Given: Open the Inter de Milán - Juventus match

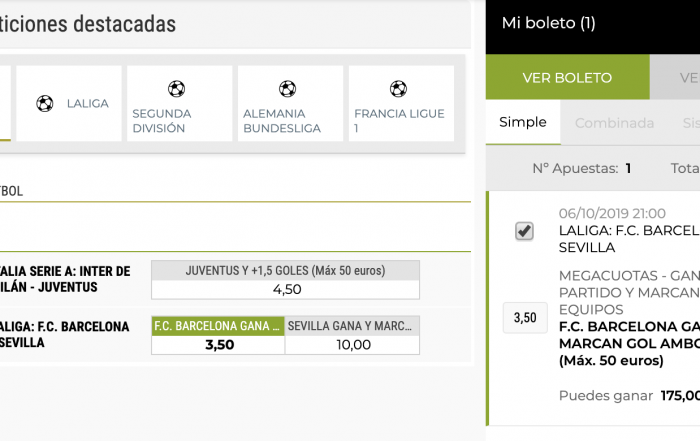Looking at the screenshot, I should (x=65, y=279).
